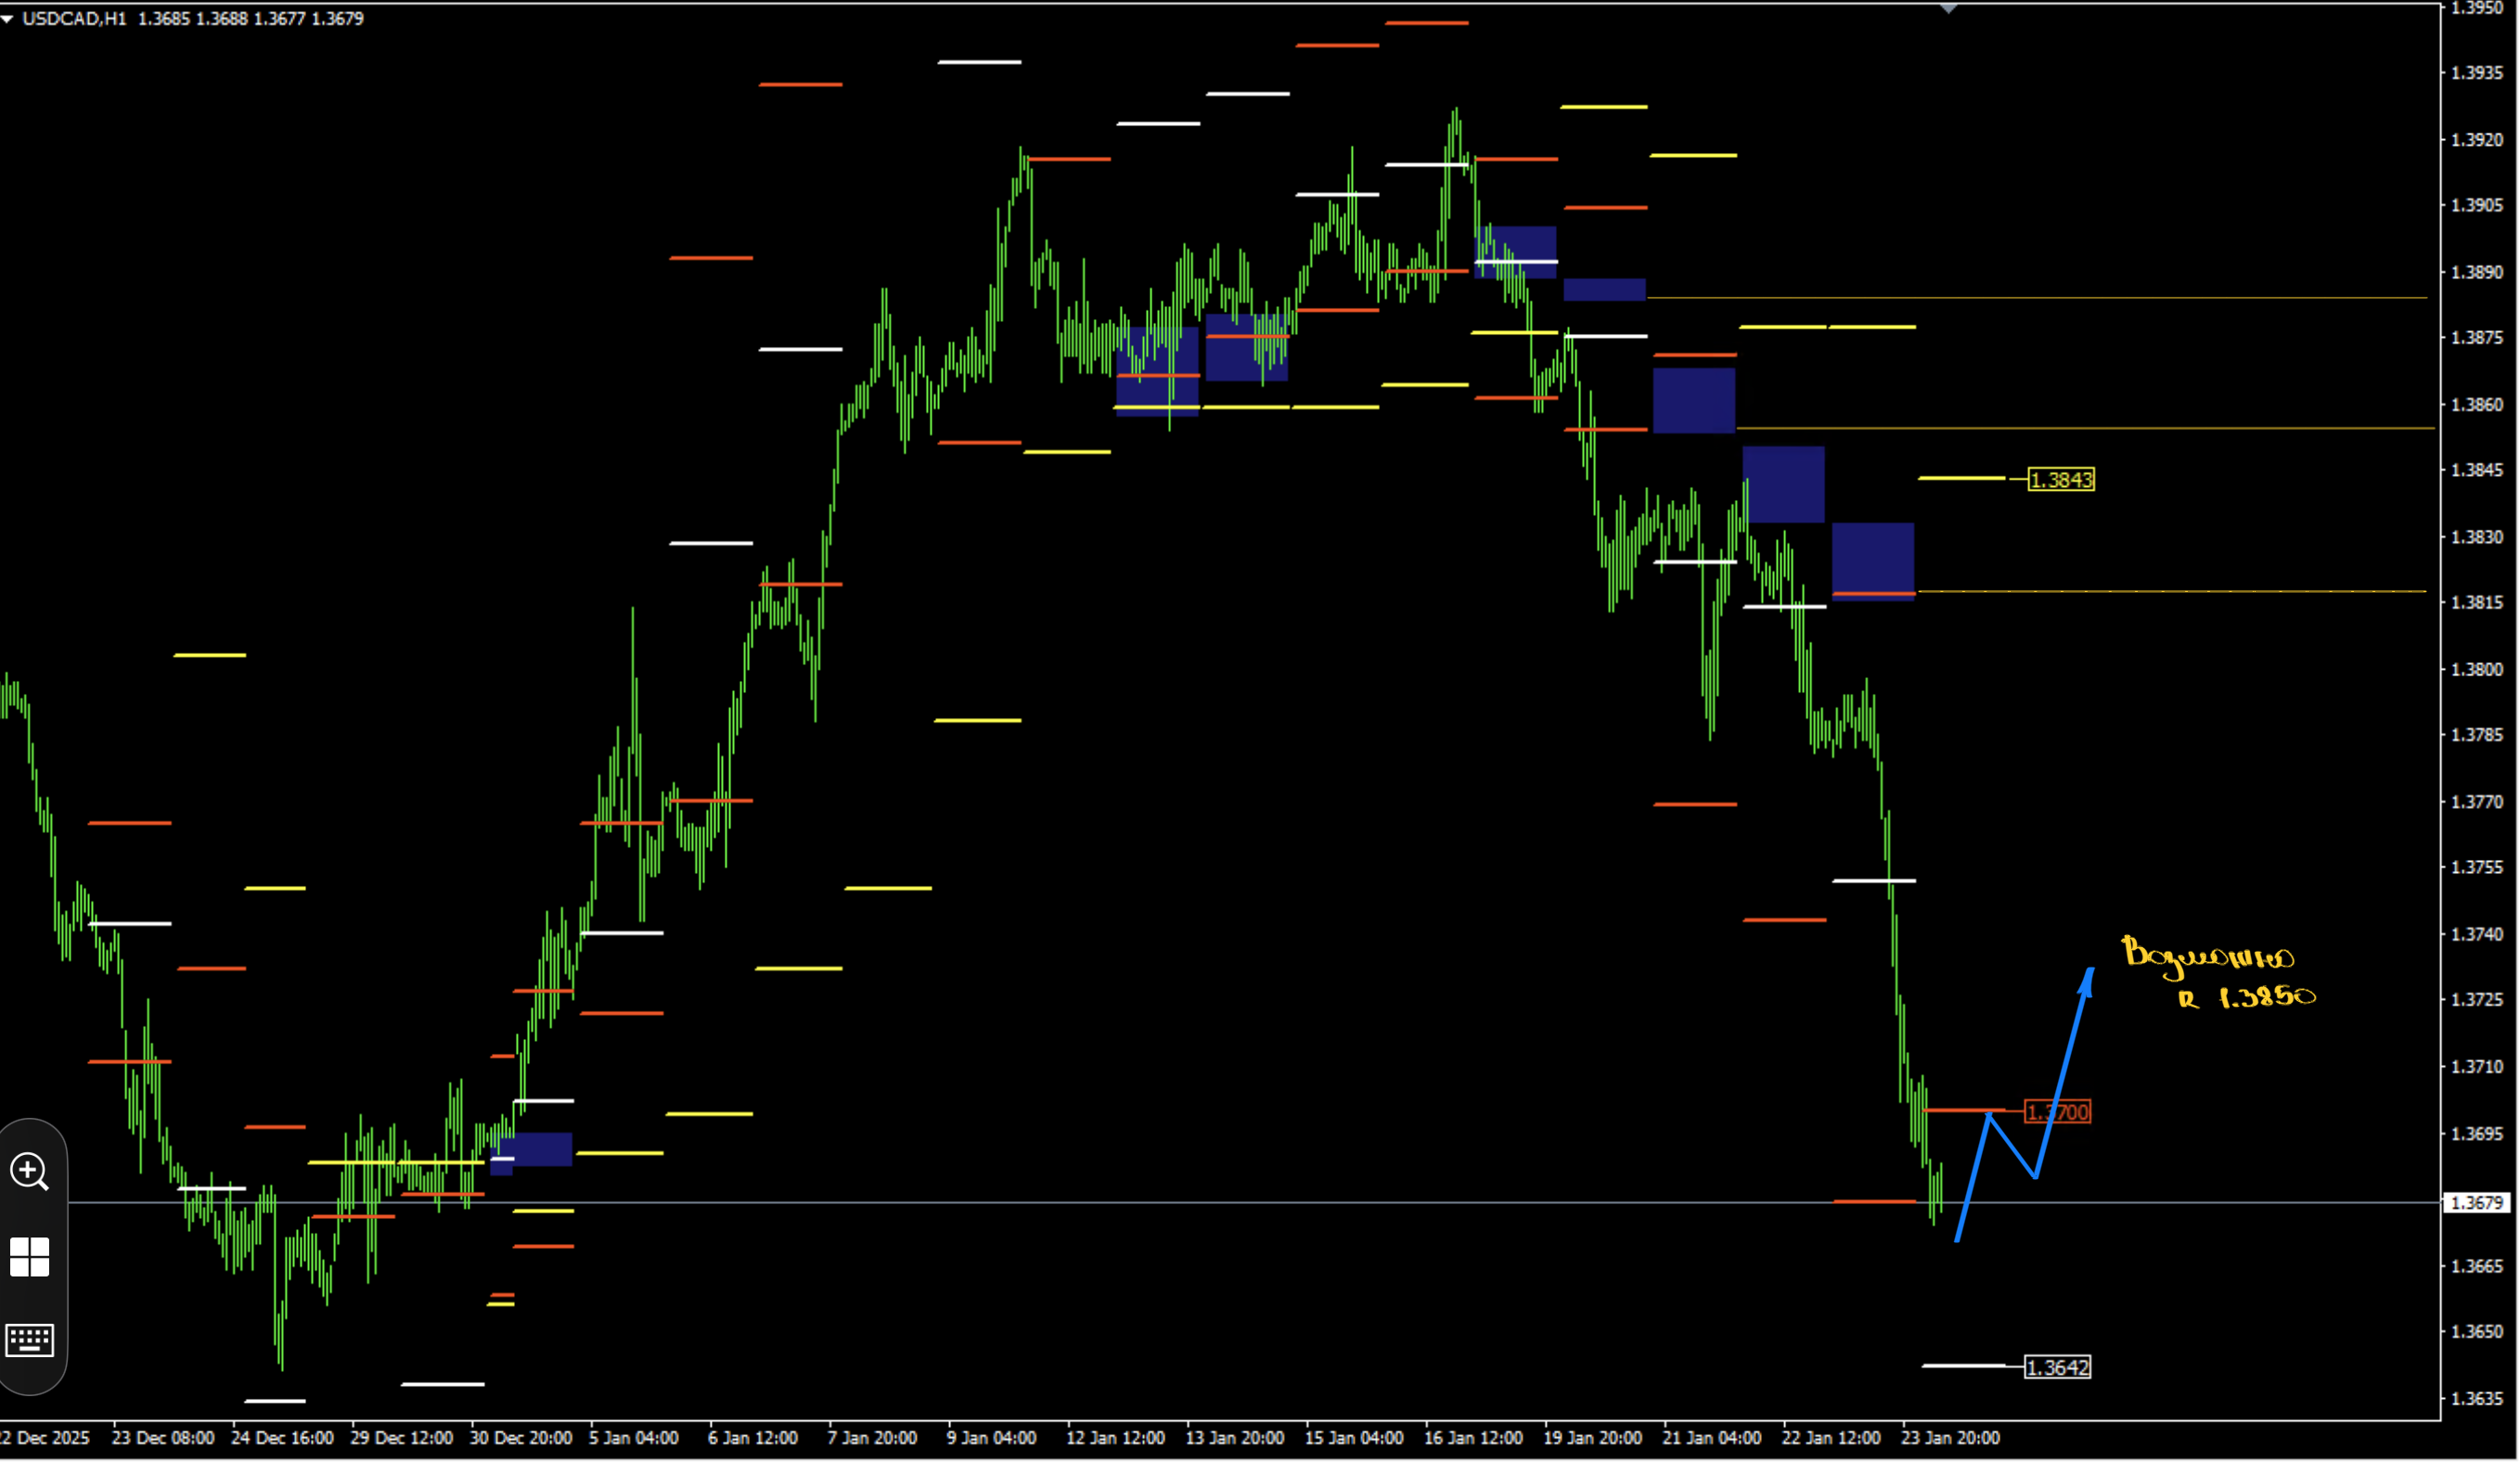Click the 9 Jan 04:00 time label

tap(991, 1438)
